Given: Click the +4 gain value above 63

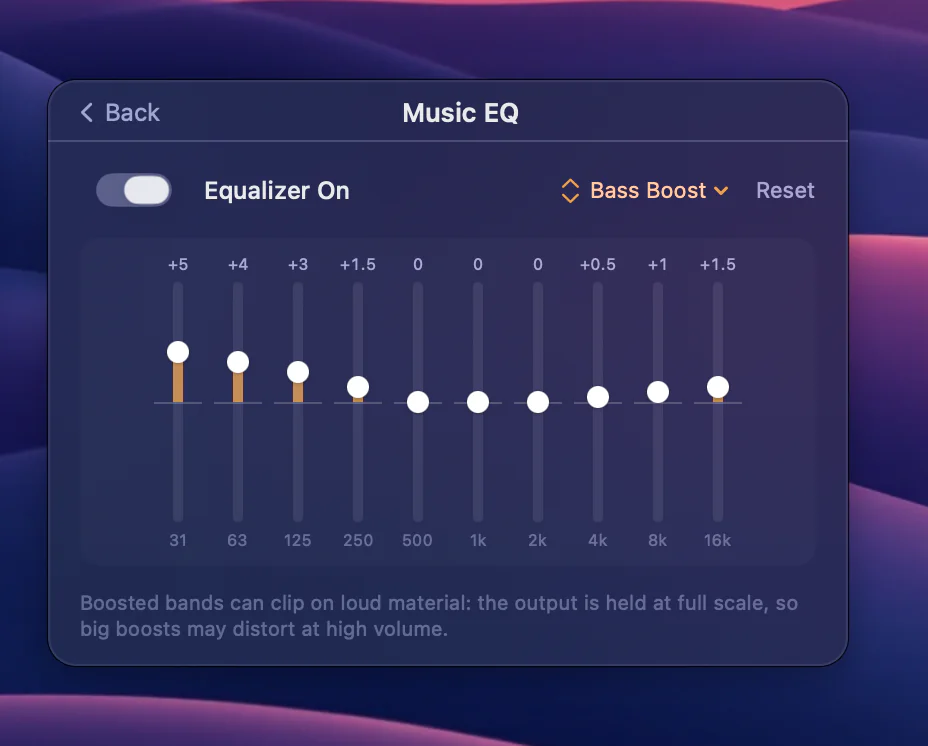Looking at the screenshot, I should tap(238, 264).
